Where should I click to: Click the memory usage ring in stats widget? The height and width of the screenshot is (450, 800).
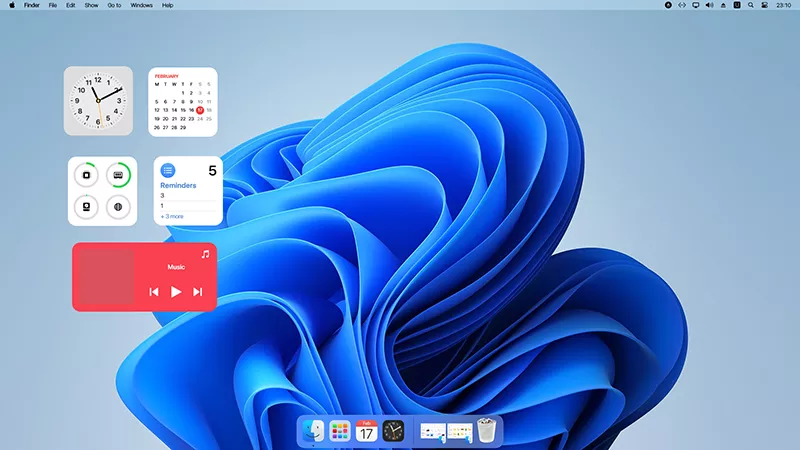118,175
